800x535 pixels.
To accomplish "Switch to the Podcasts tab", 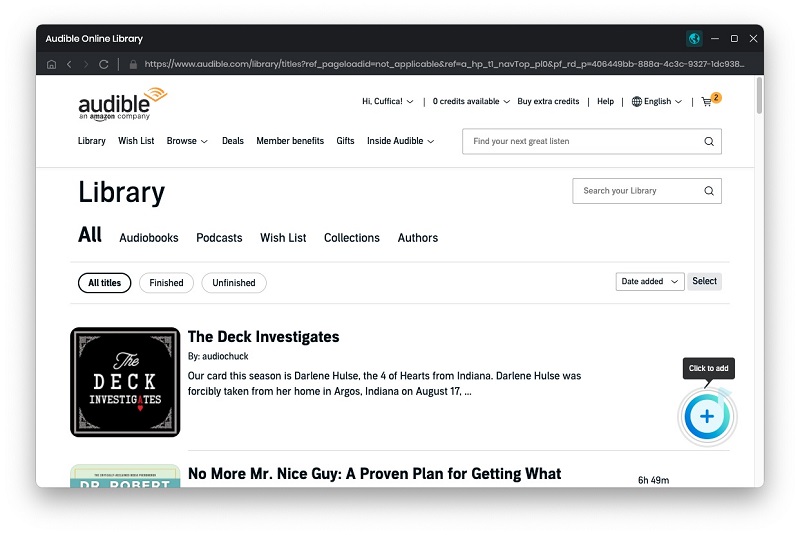I will click(219, 238).
